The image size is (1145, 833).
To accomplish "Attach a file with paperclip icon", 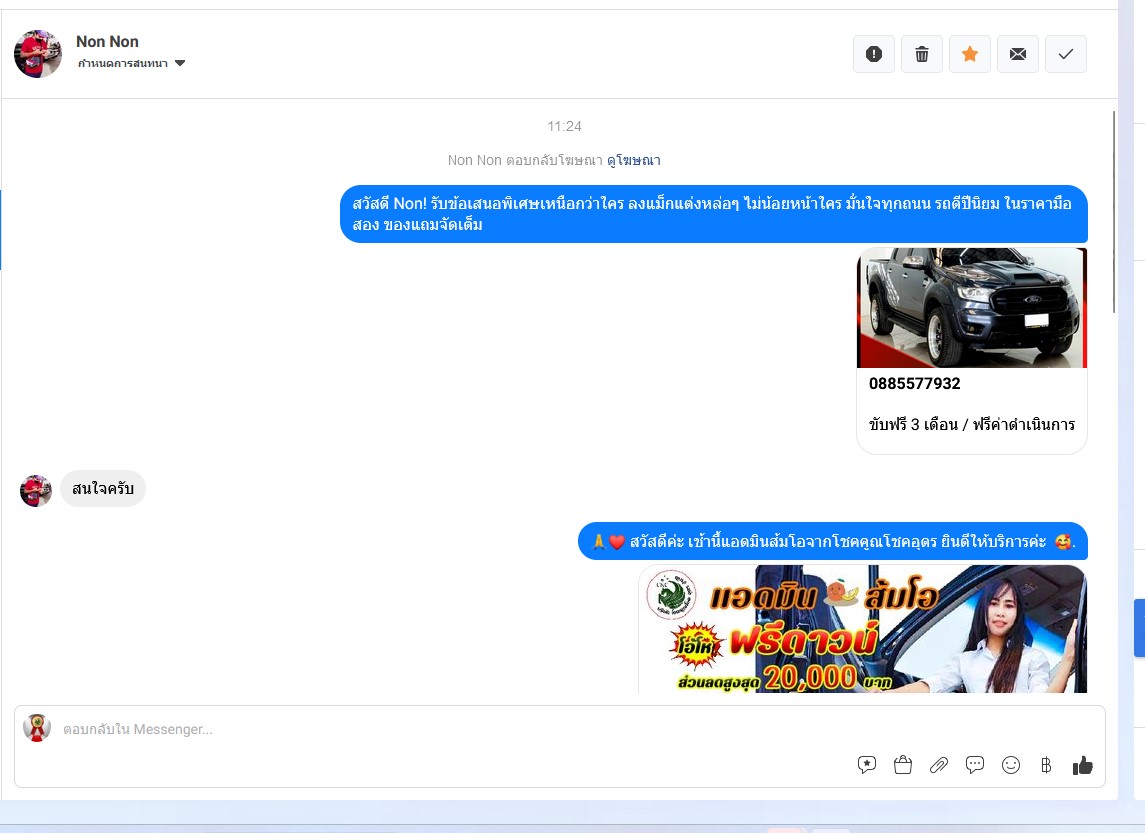I will (938, 765).
